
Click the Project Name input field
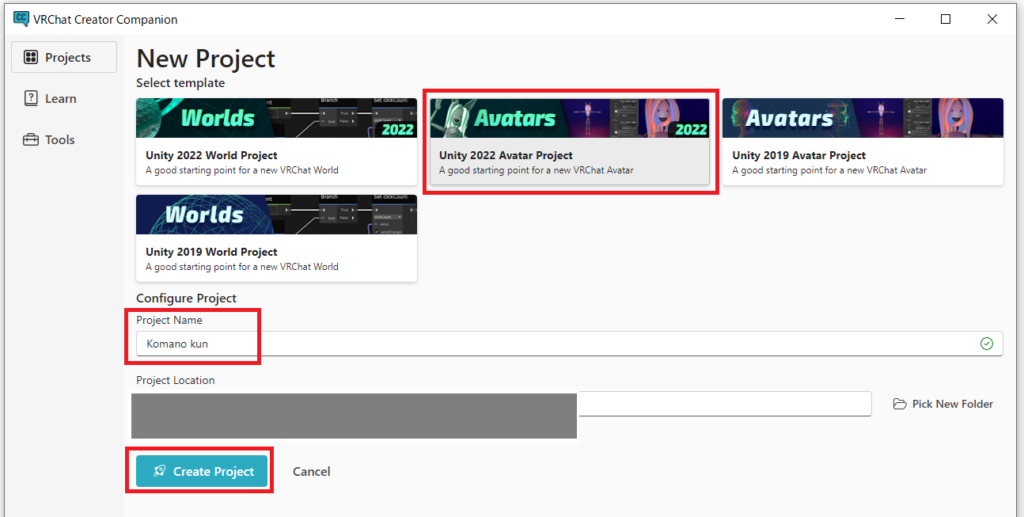[569, 343]
